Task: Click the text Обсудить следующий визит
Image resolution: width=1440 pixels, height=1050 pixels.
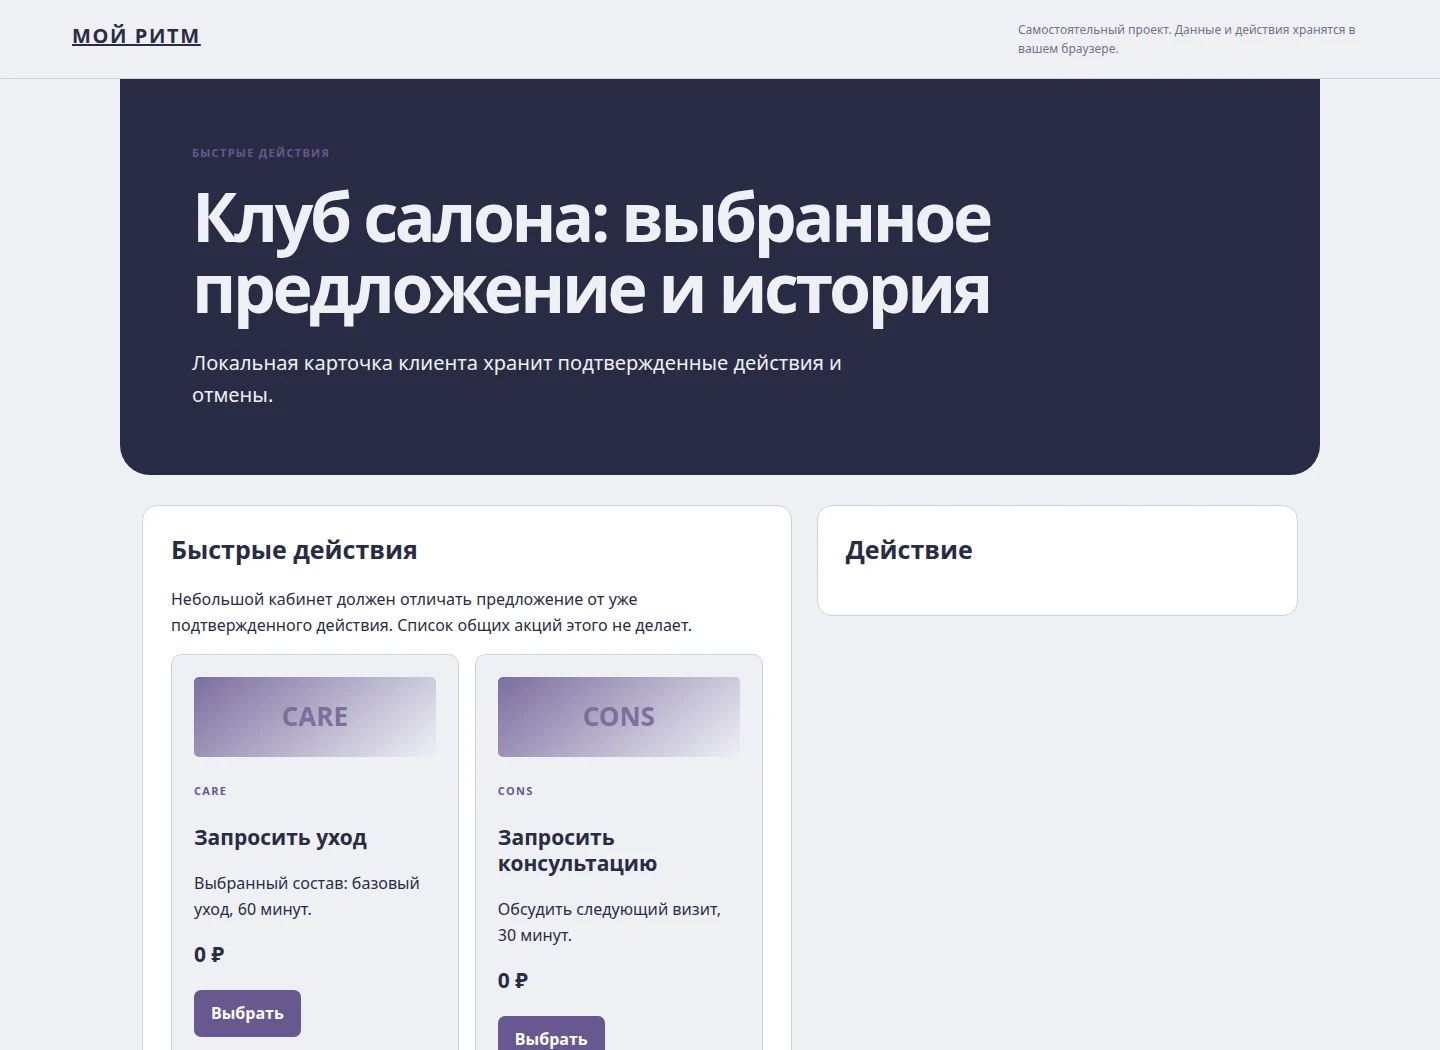Action: [x=609, y=922]
